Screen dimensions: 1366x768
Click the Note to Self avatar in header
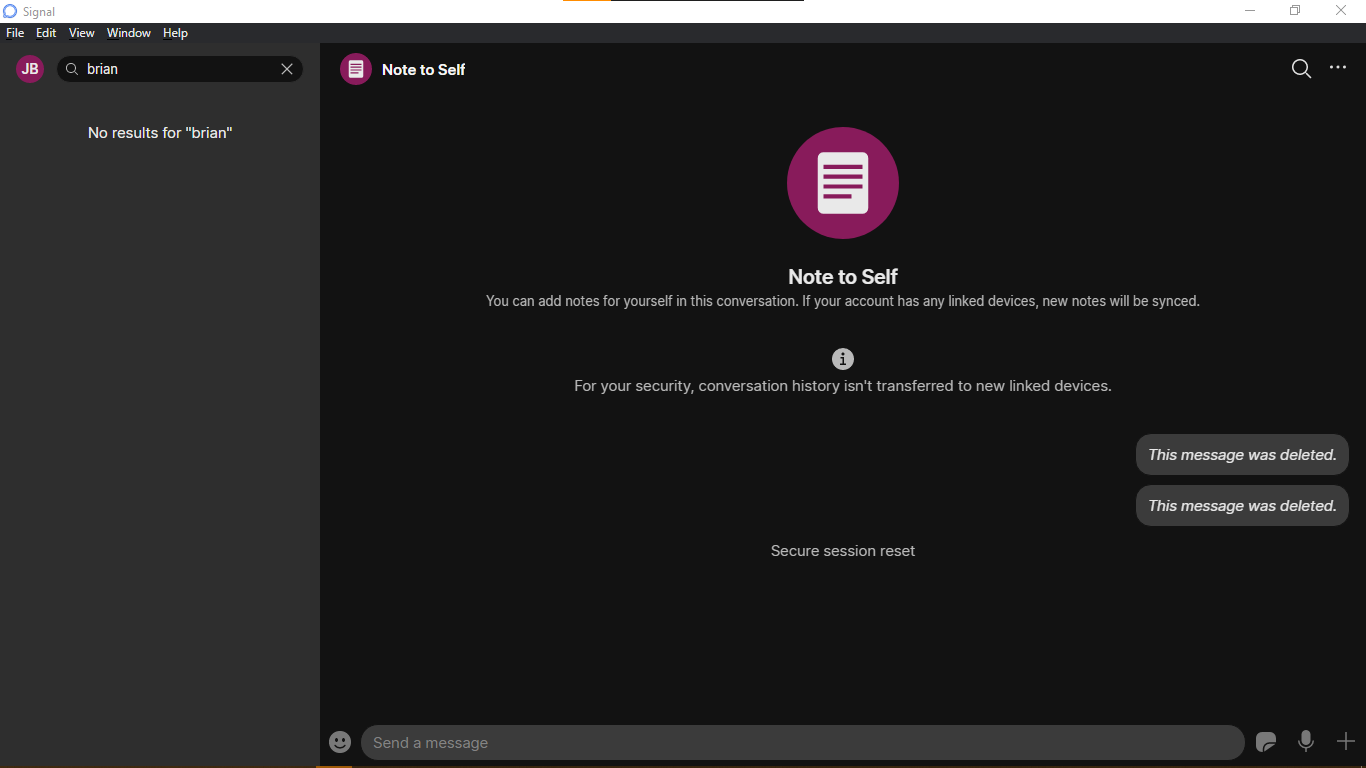[355, 68]
